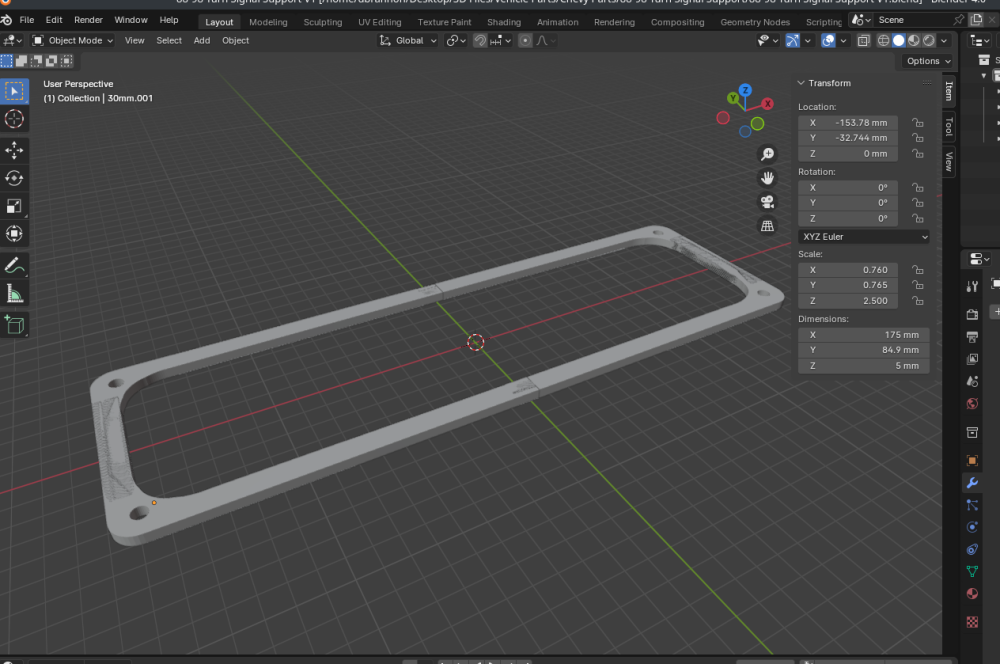Open the viewport Add menu
The height and width of the screenshot is (664, 1000).
click(x=202, y=41)
